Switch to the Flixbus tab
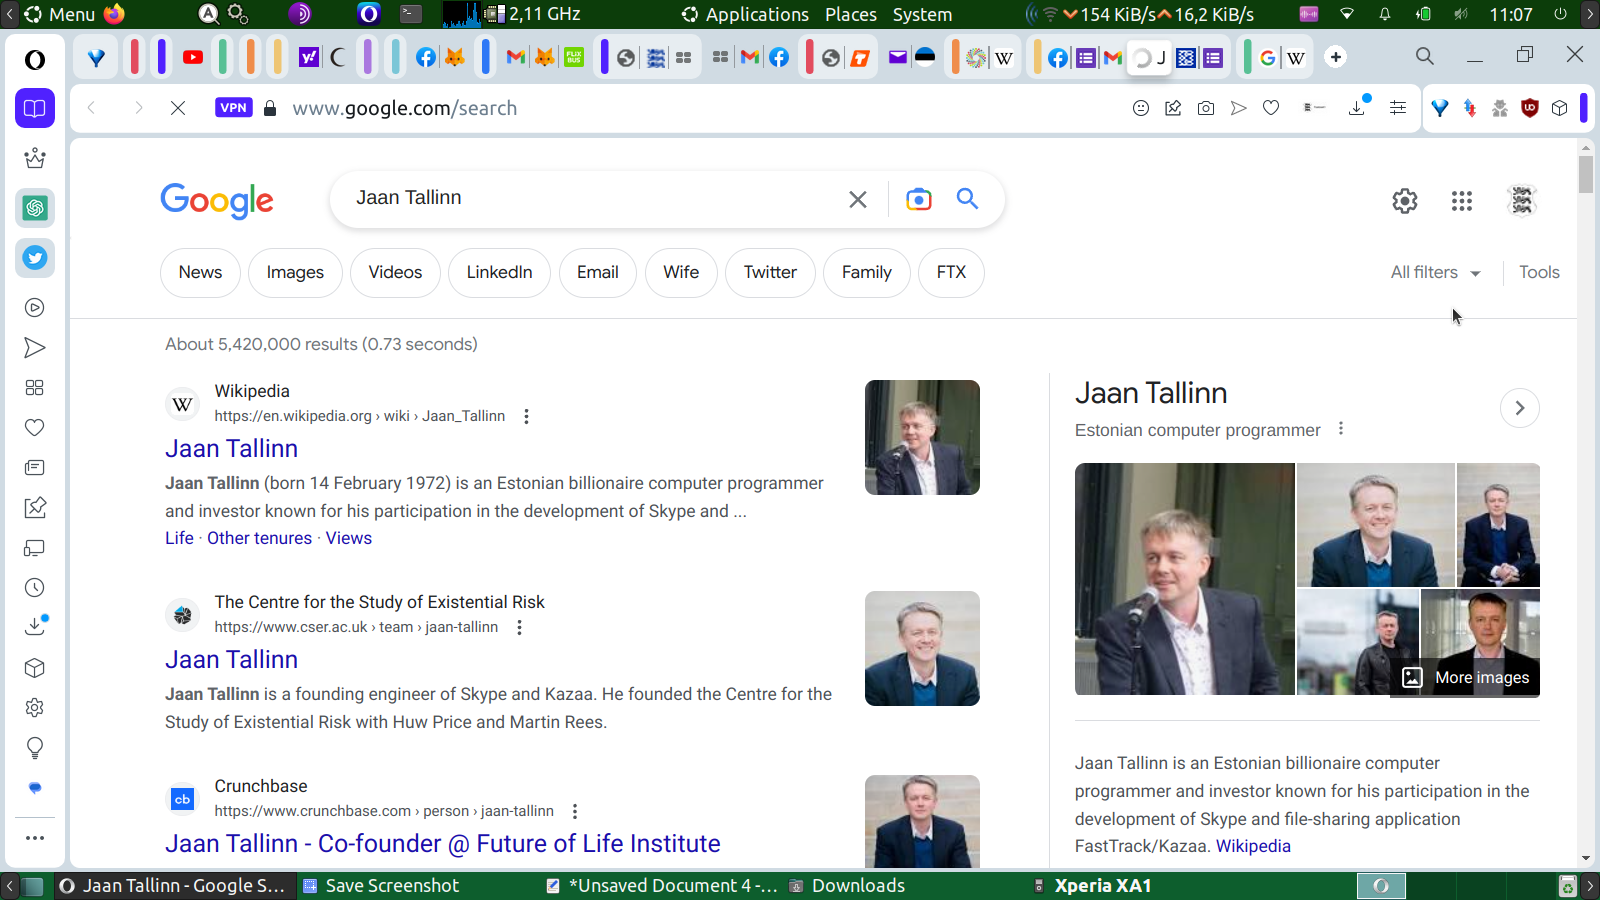Image resolution: width=1600 pixels, height=900 pixels. point(574,57)
